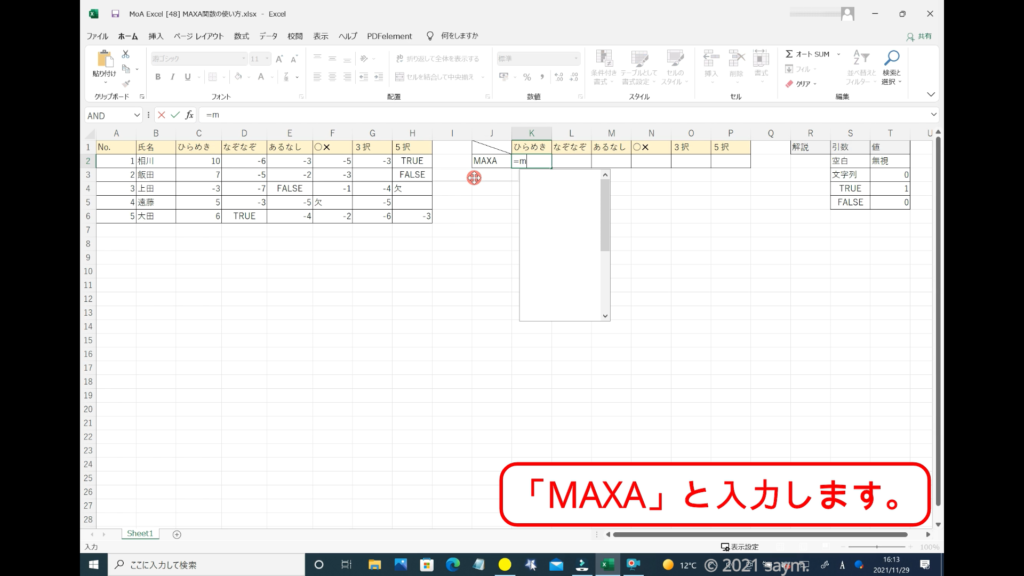
Task: Select the Sheet1 worksheet tab
Action: pyautogui.click(x=139, y=534)
